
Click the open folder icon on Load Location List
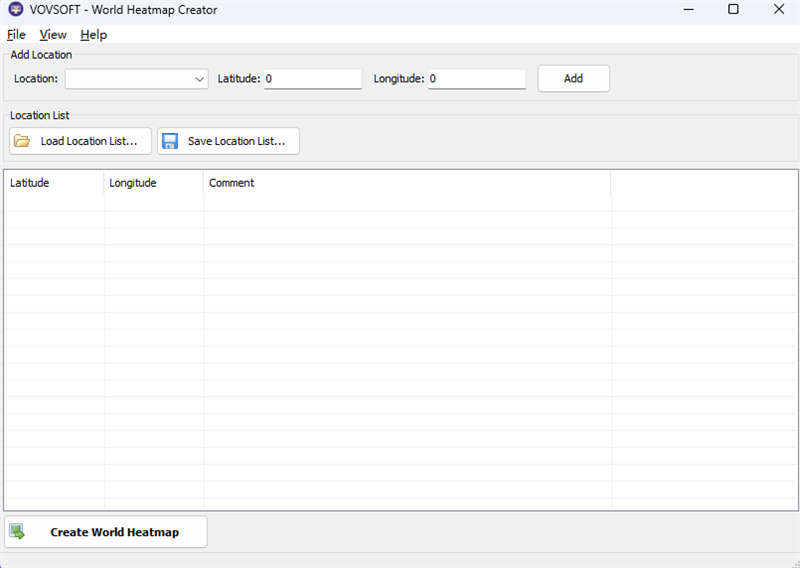(21, 141)
